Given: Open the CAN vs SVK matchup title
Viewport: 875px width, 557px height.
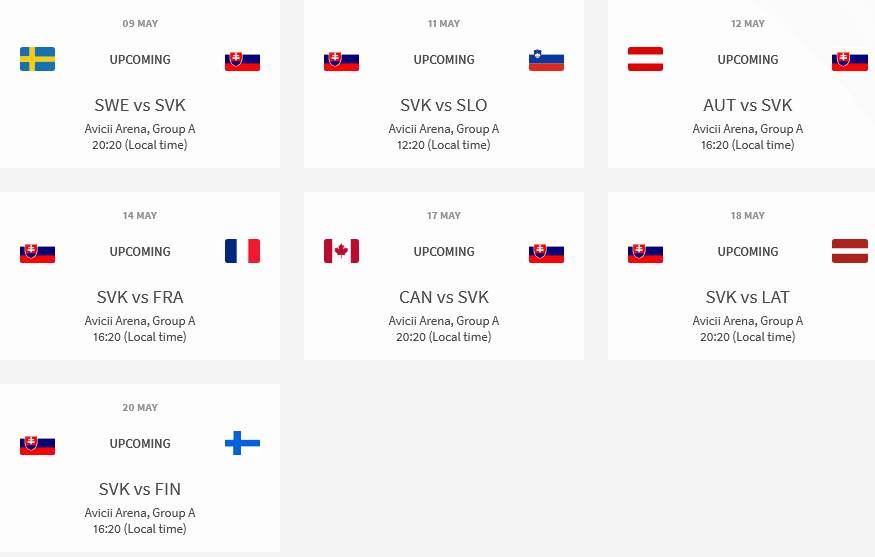Looking at the screenshot, I should pos(444,297).
